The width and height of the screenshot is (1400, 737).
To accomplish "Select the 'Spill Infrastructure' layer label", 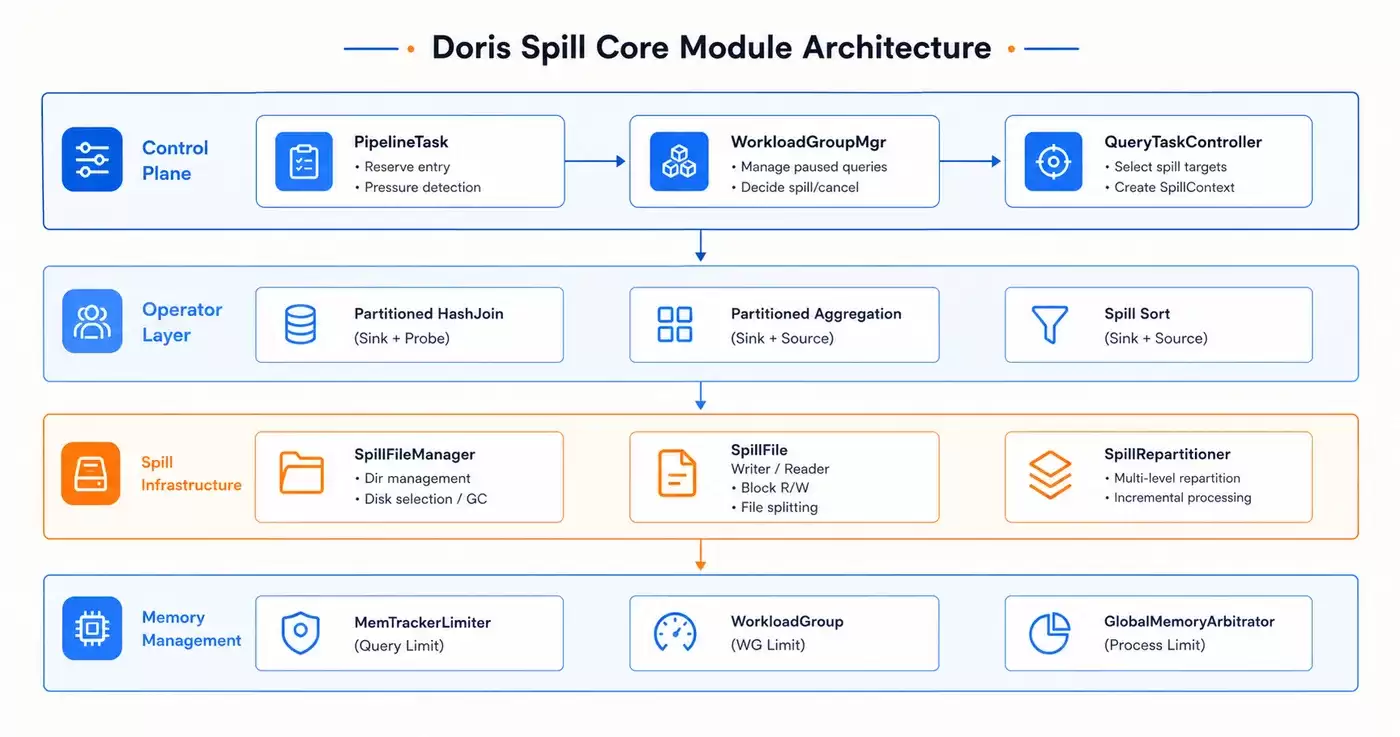I will pos(191,473).
